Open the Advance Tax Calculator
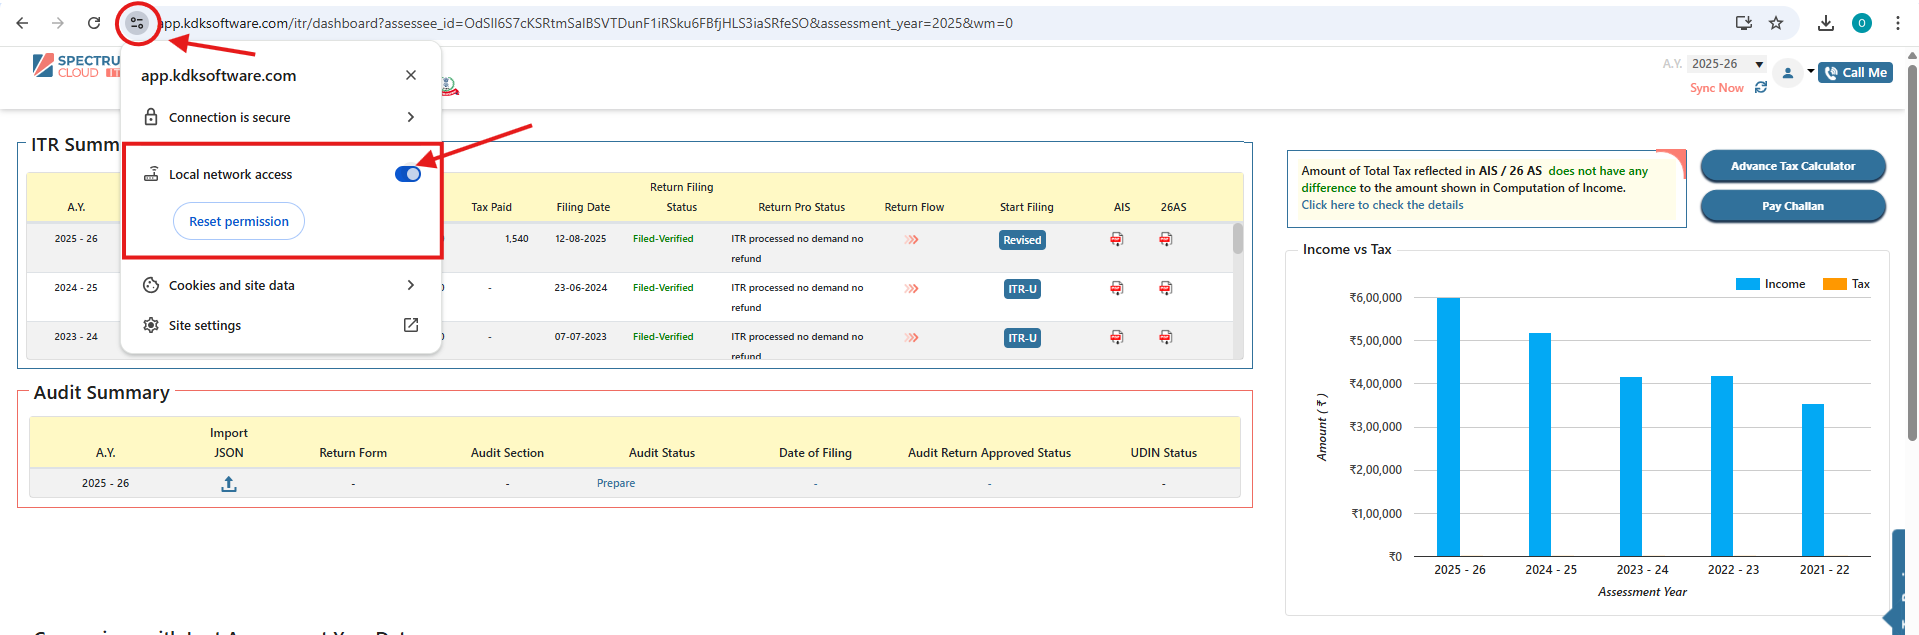Screen dimensions: 1919x635 tap(1792, 166)
